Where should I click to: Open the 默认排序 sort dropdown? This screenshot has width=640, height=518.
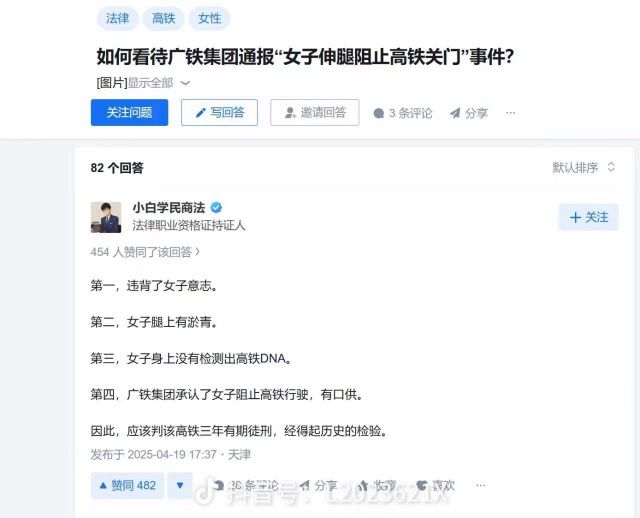coord(584,167)
